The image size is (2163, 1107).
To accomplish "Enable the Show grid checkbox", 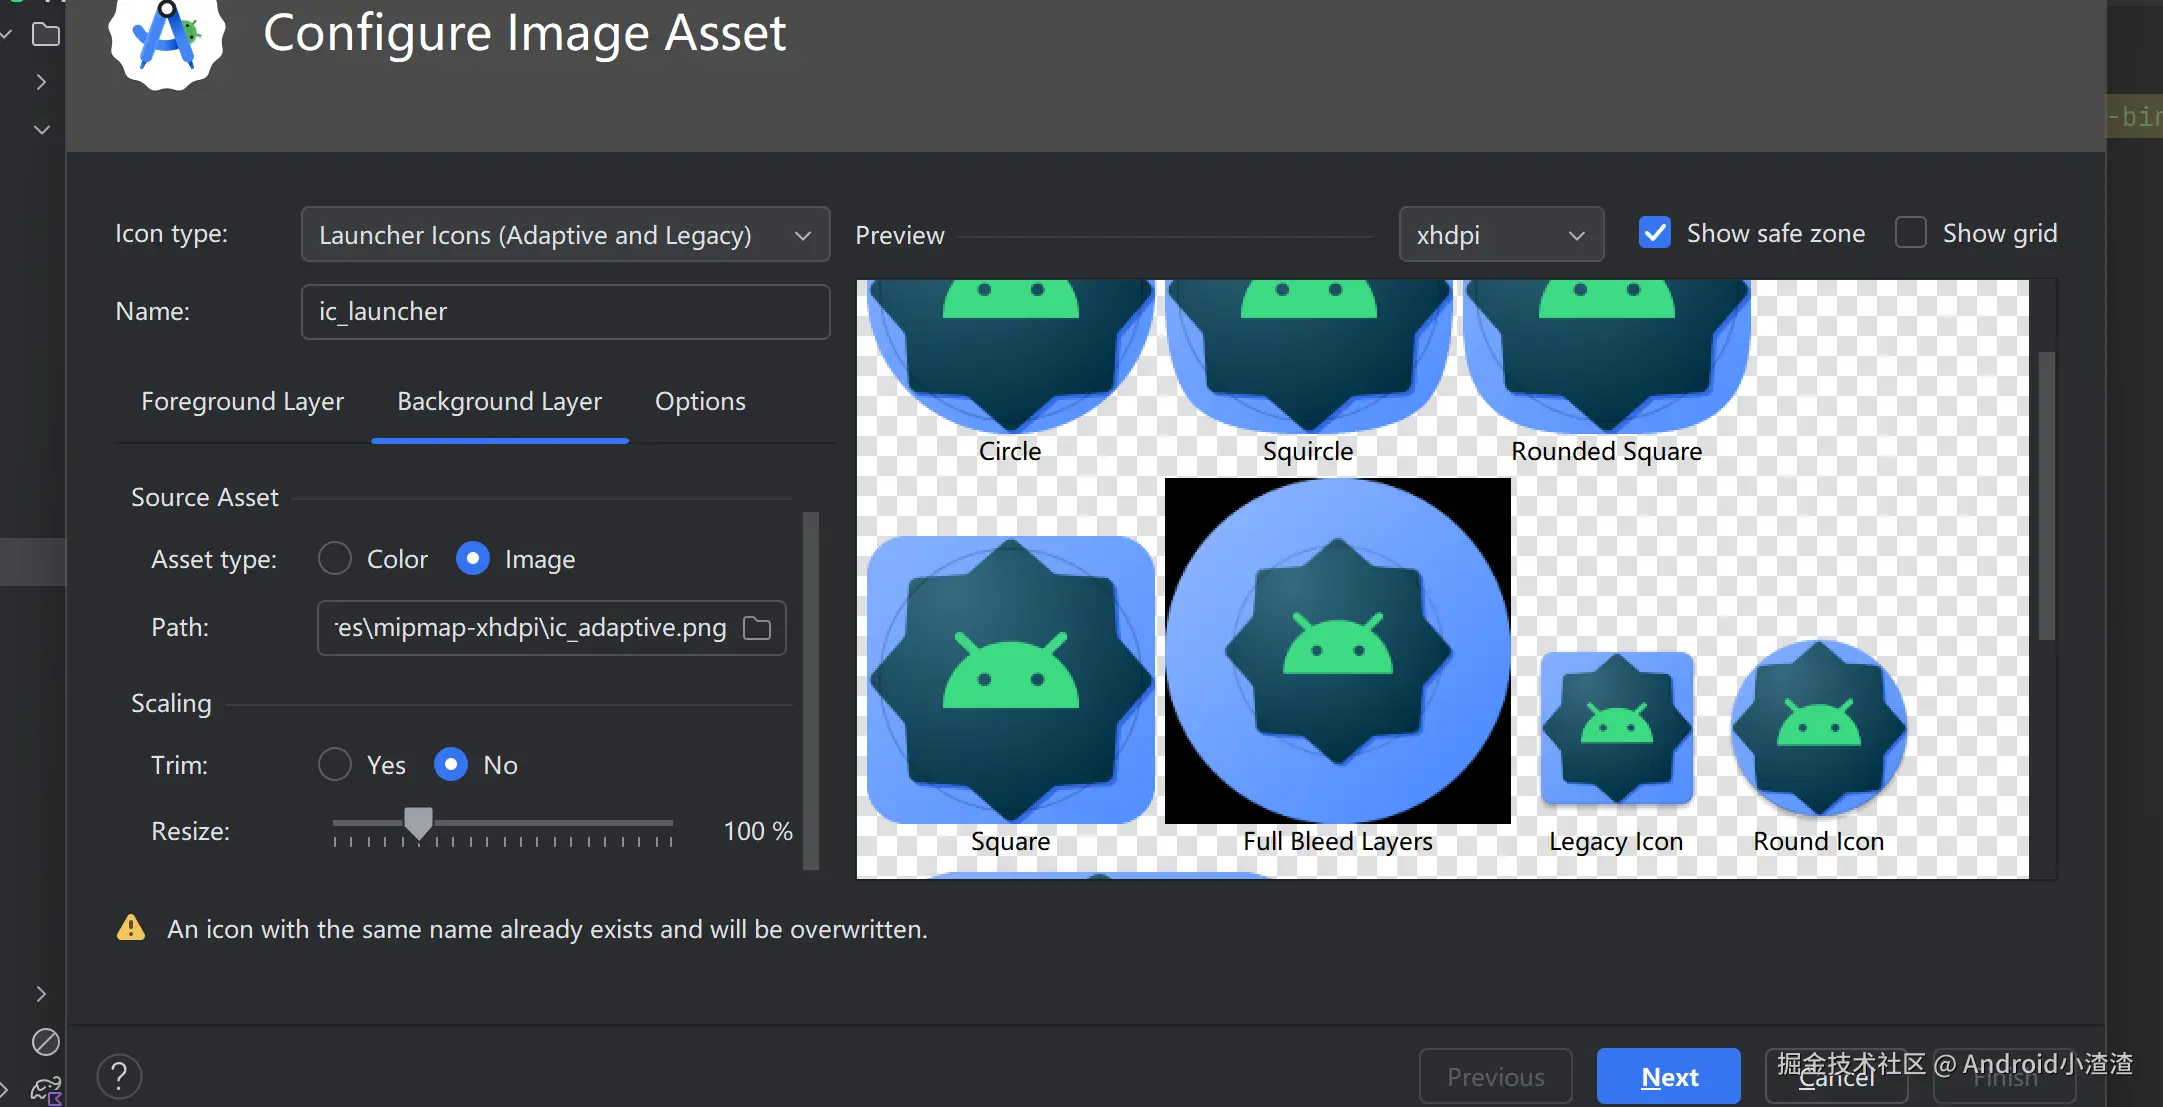I will [x=1911, y=233].
